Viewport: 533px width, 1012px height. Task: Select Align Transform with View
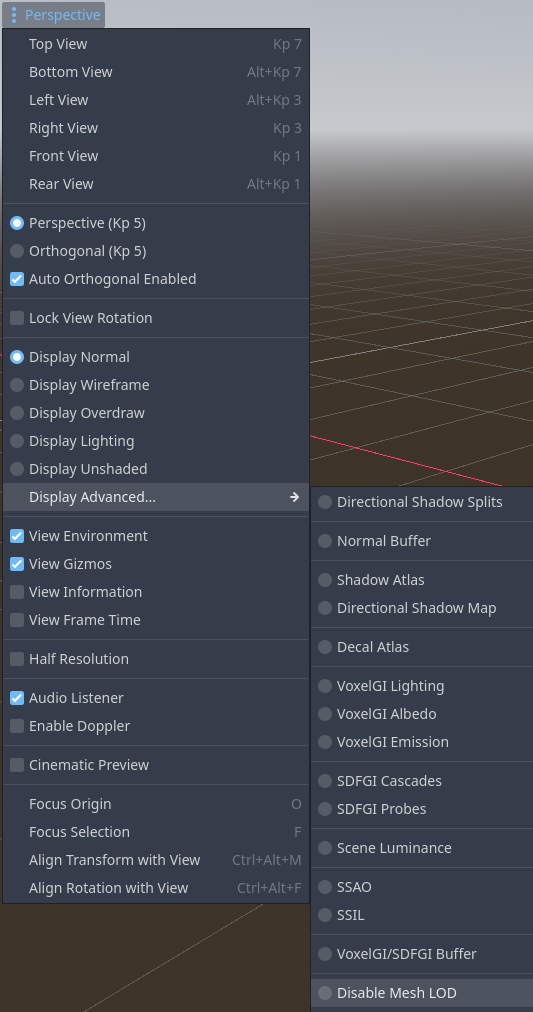(x=156, y=860)
